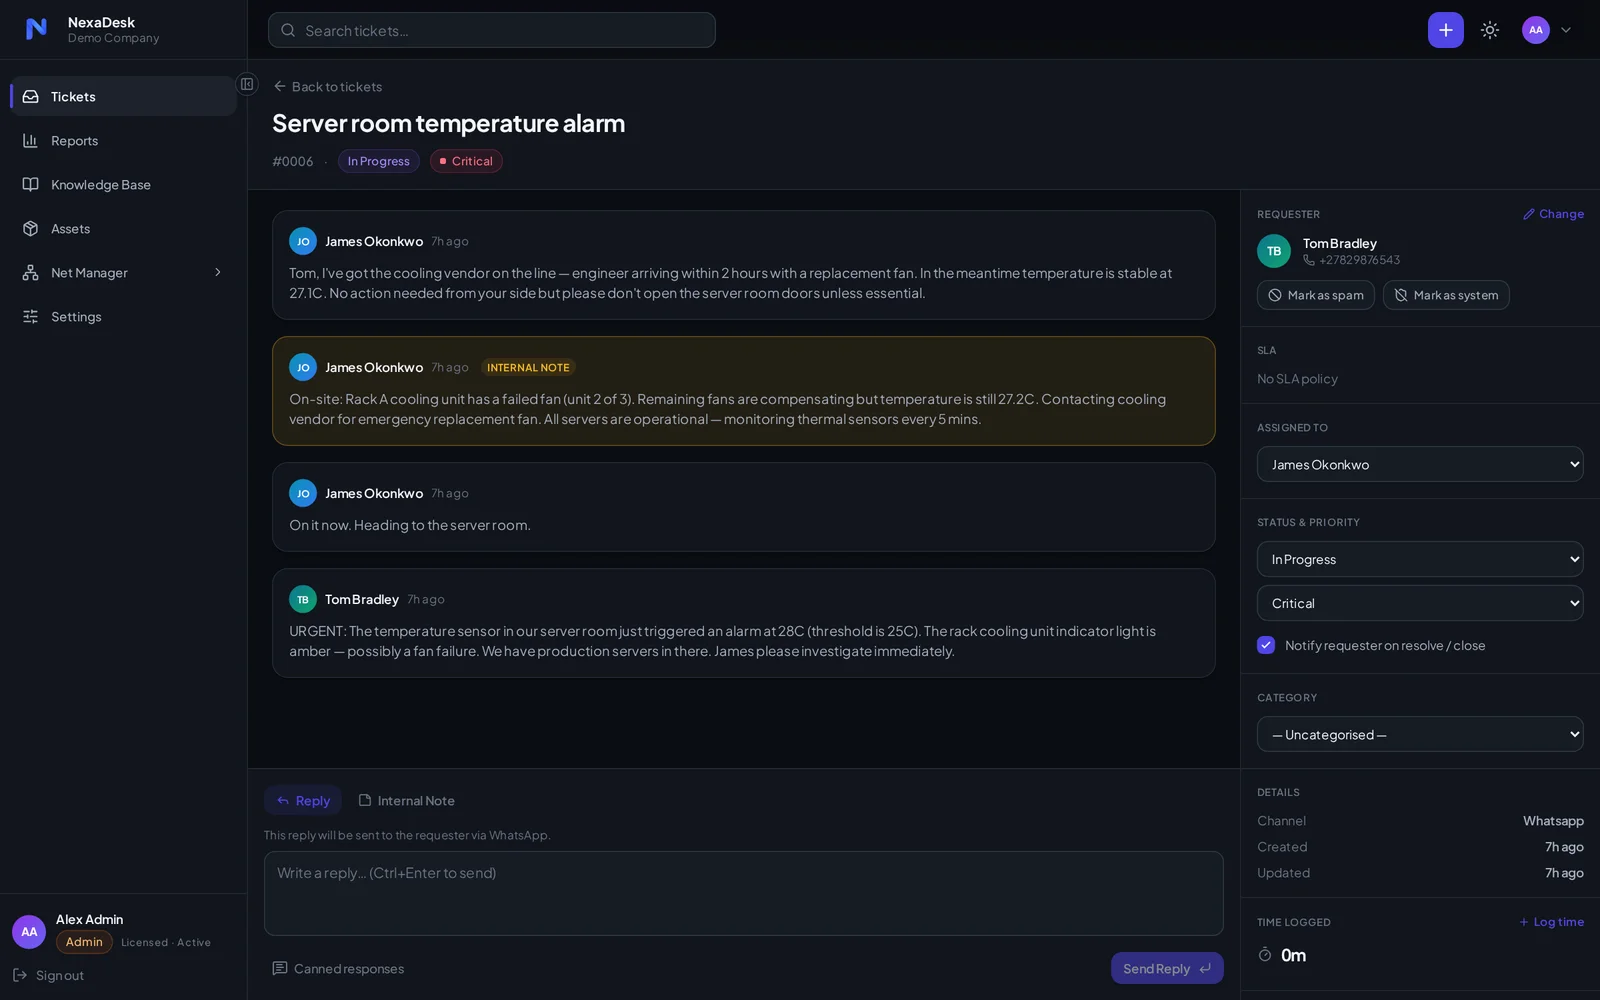Viewport: 1600px width, 1000px height.
Task: Click the Reports bar chart icon
Action: [31, 140]
